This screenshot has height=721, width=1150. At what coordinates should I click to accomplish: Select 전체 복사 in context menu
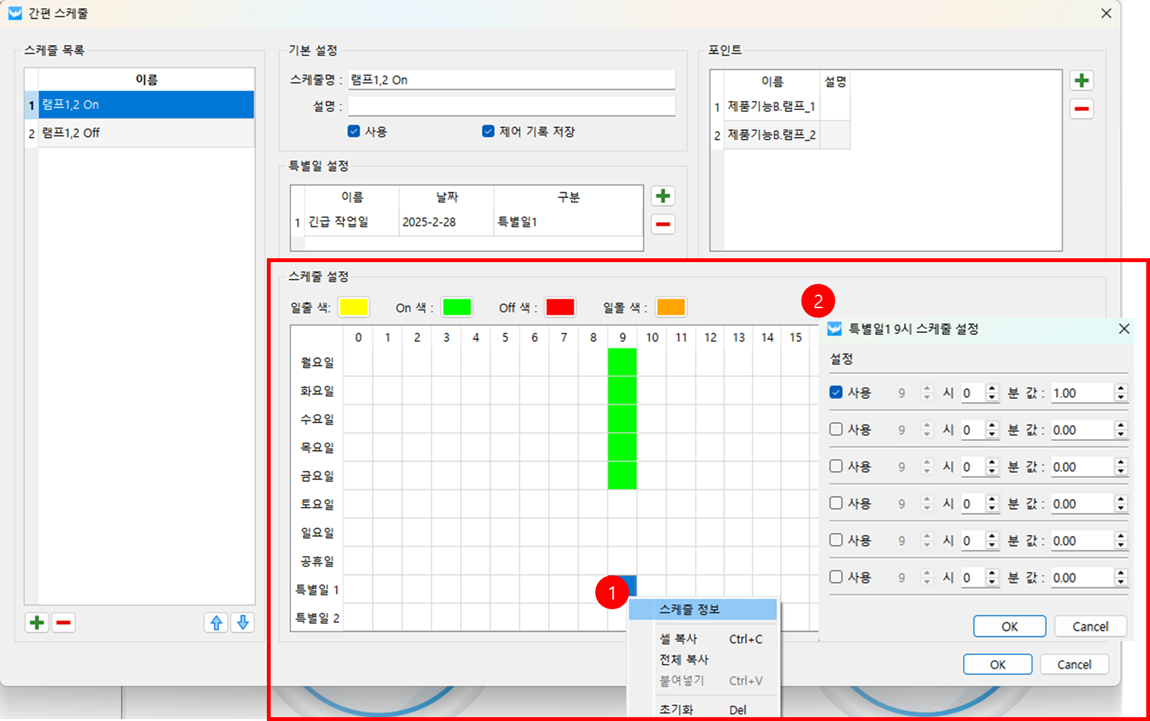point(684,660)
